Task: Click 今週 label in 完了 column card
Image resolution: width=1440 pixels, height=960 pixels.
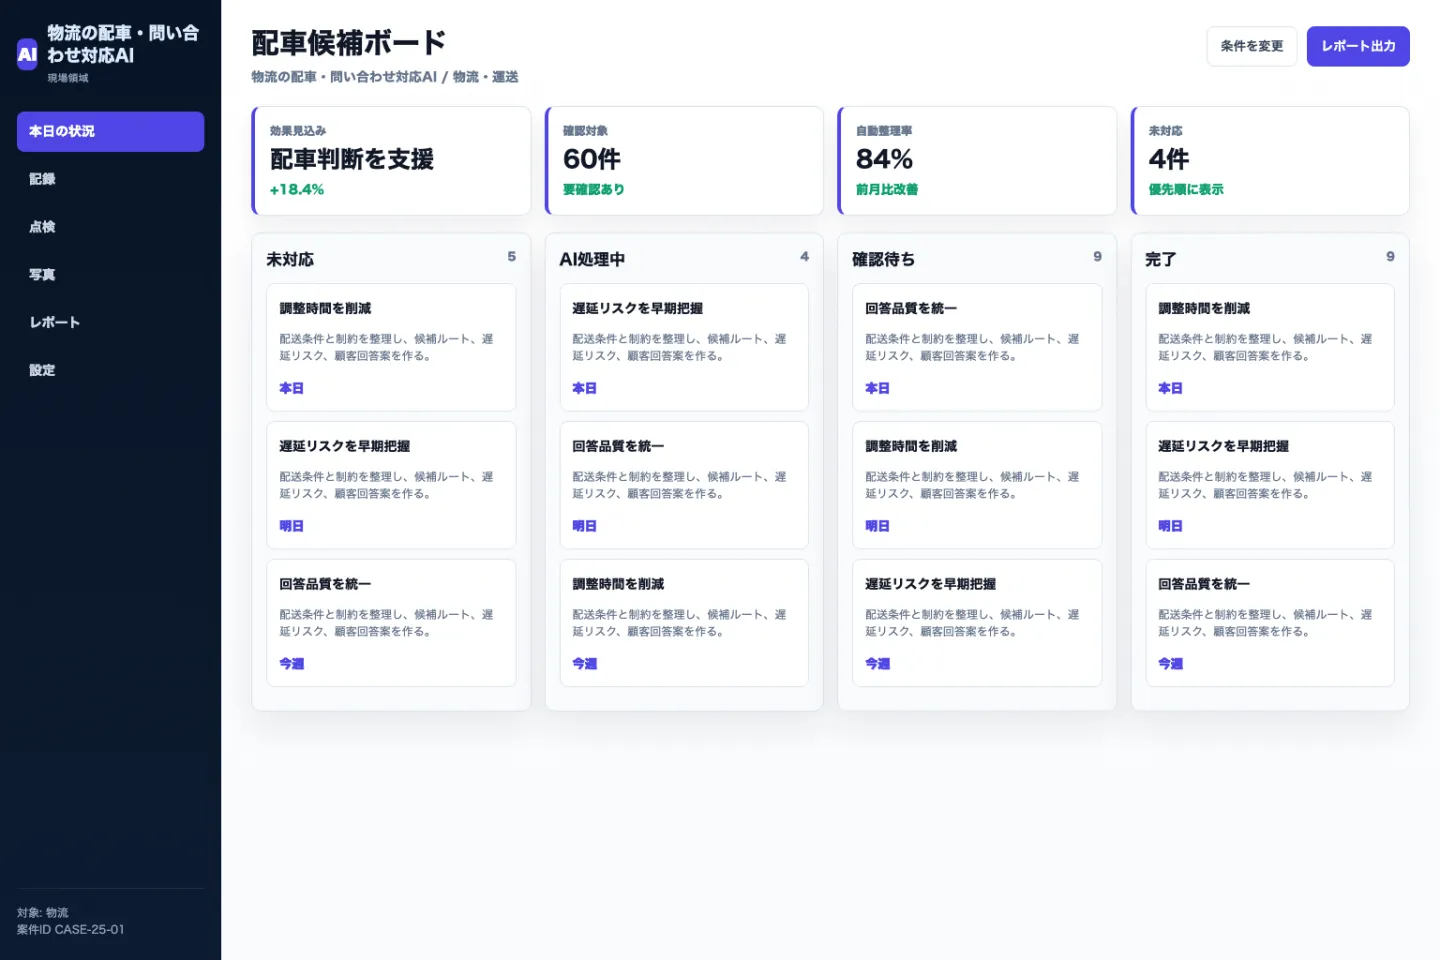Action: [1170, 664]
